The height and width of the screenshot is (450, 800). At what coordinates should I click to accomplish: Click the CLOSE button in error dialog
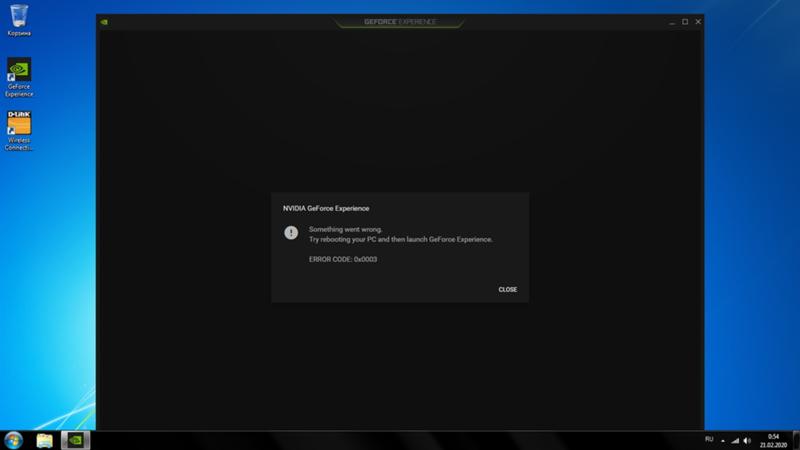pyautogui.click(x=507, y=290)
